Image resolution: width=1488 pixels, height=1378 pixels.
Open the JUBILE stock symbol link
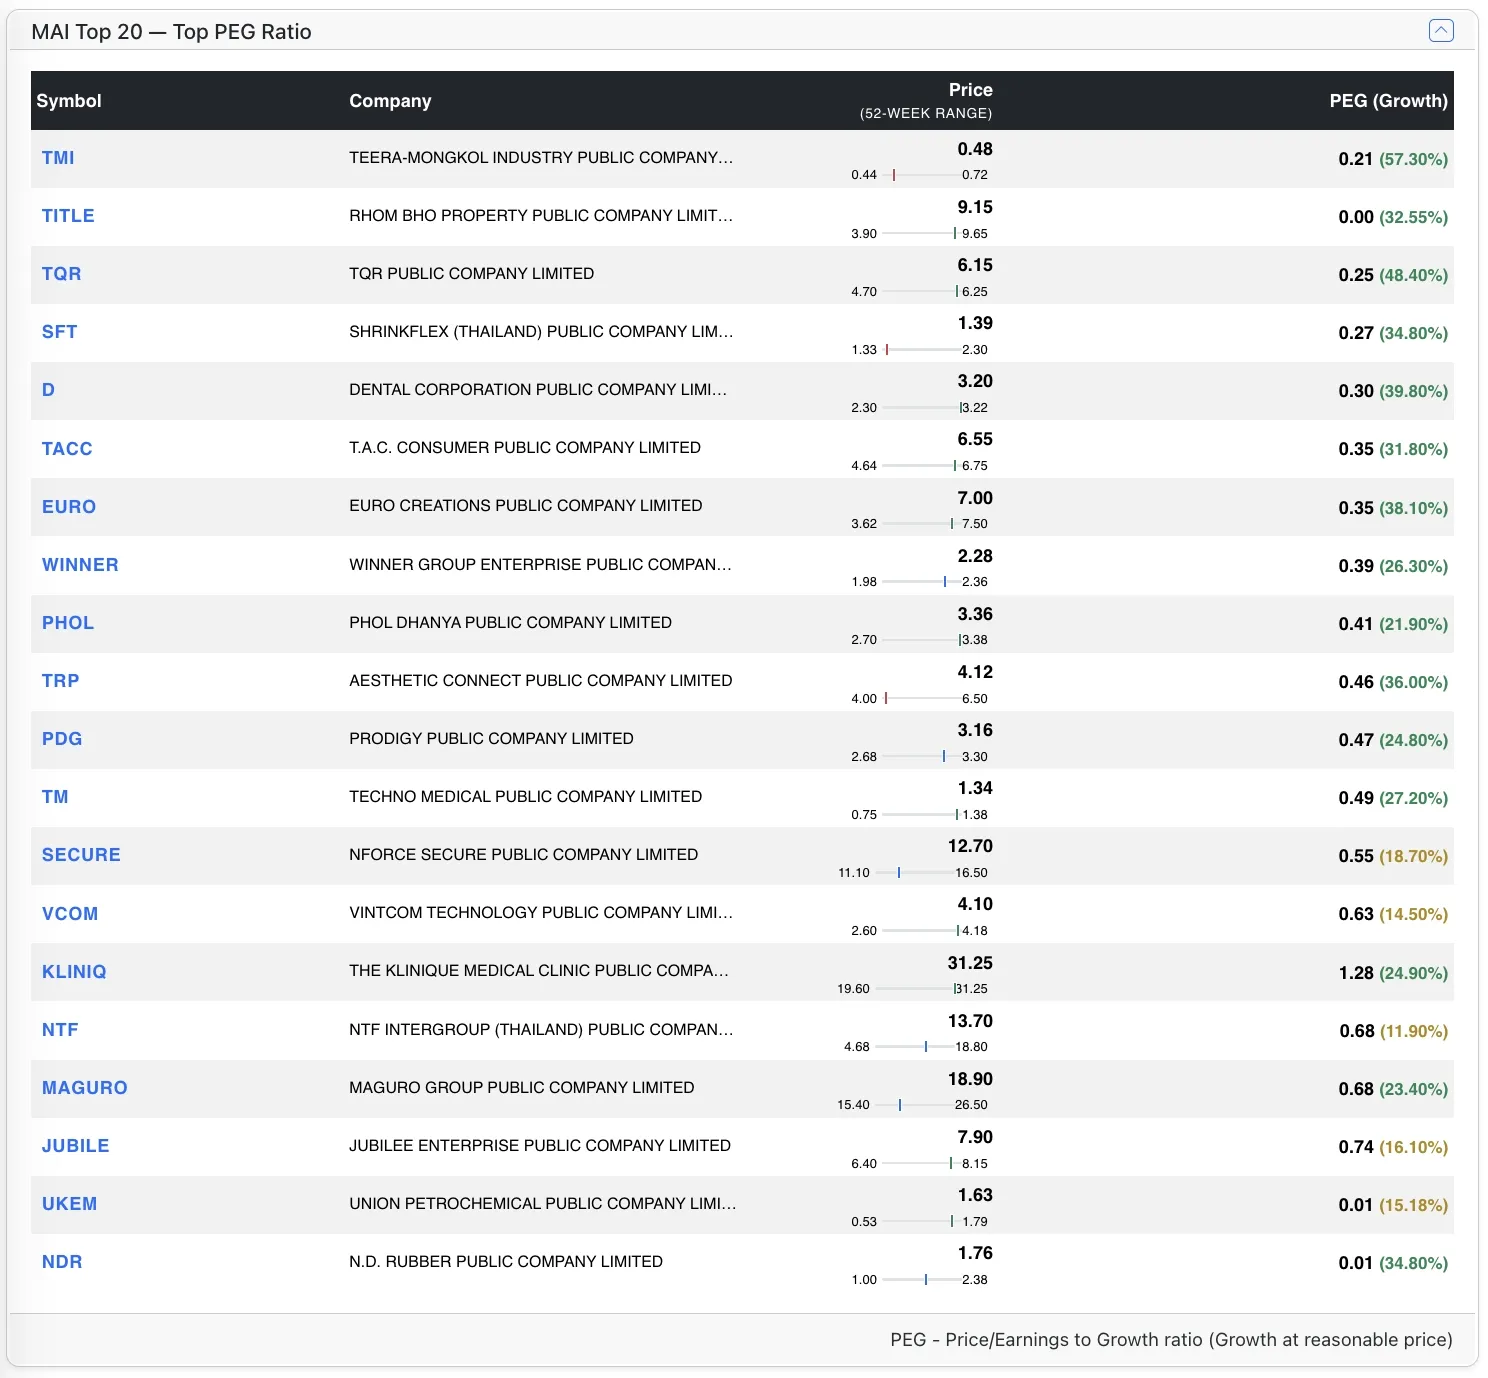[x=76, y=1146]
